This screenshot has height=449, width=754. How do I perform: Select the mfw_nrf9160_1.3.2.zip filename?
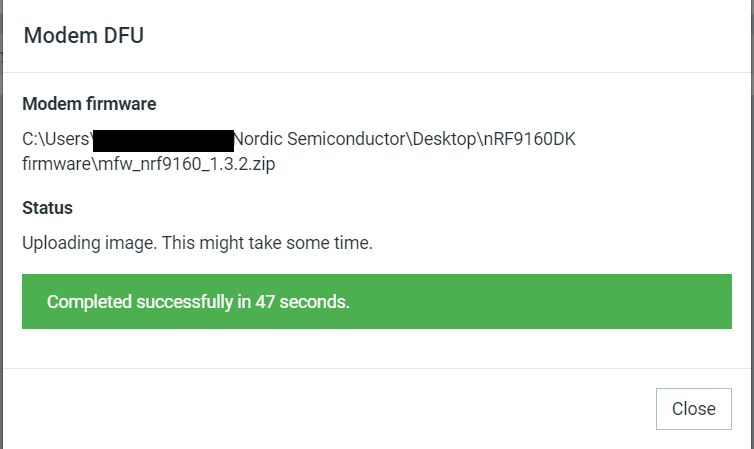(x=187, y=164)
